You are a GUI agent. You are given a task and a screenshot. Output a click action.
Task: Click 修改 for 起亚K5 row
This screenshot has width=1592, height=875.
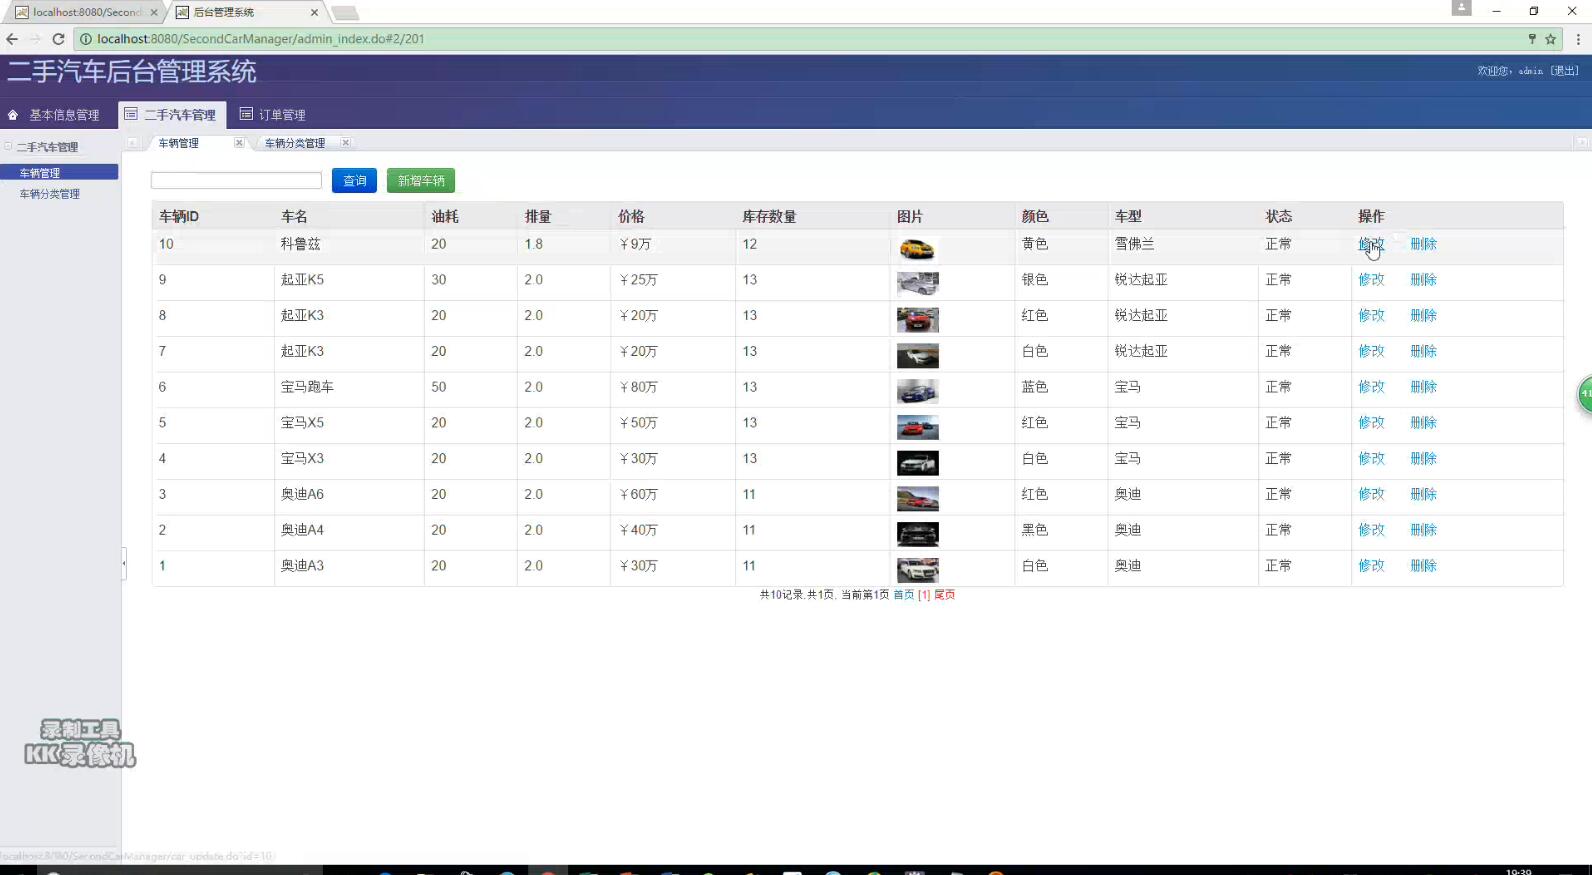point(1371,280)
